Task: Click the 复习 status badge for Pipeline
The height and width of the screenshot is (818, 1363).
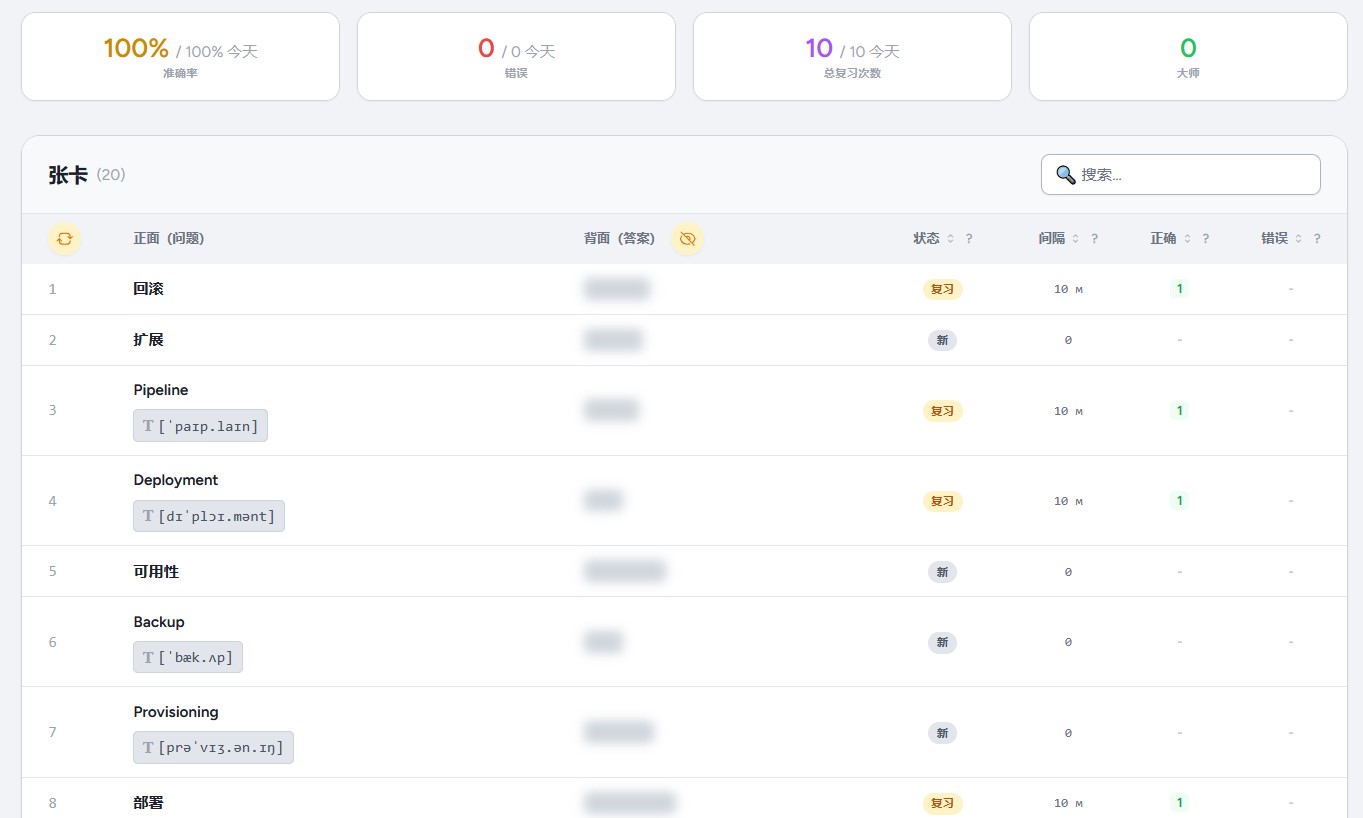Action: 942,411
